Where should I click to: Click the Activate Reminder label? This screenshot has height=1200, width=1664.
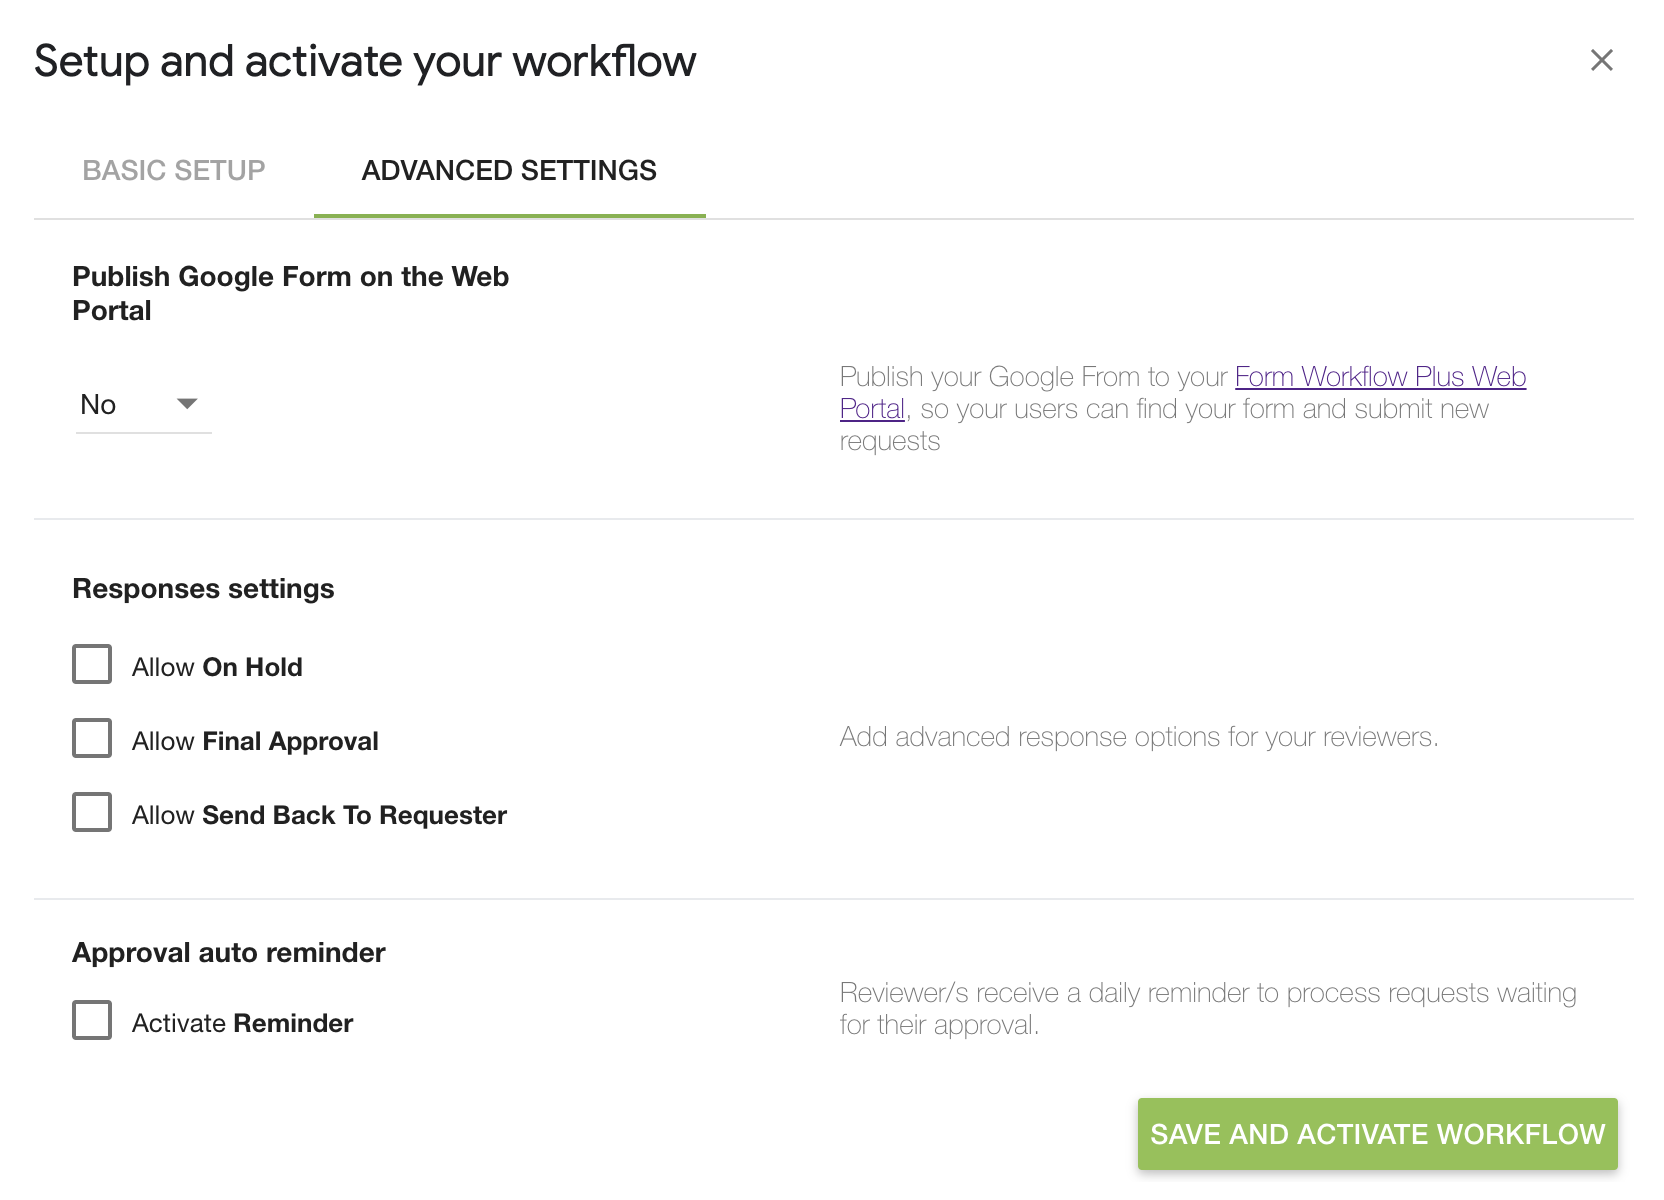(x=242, y=1022)
